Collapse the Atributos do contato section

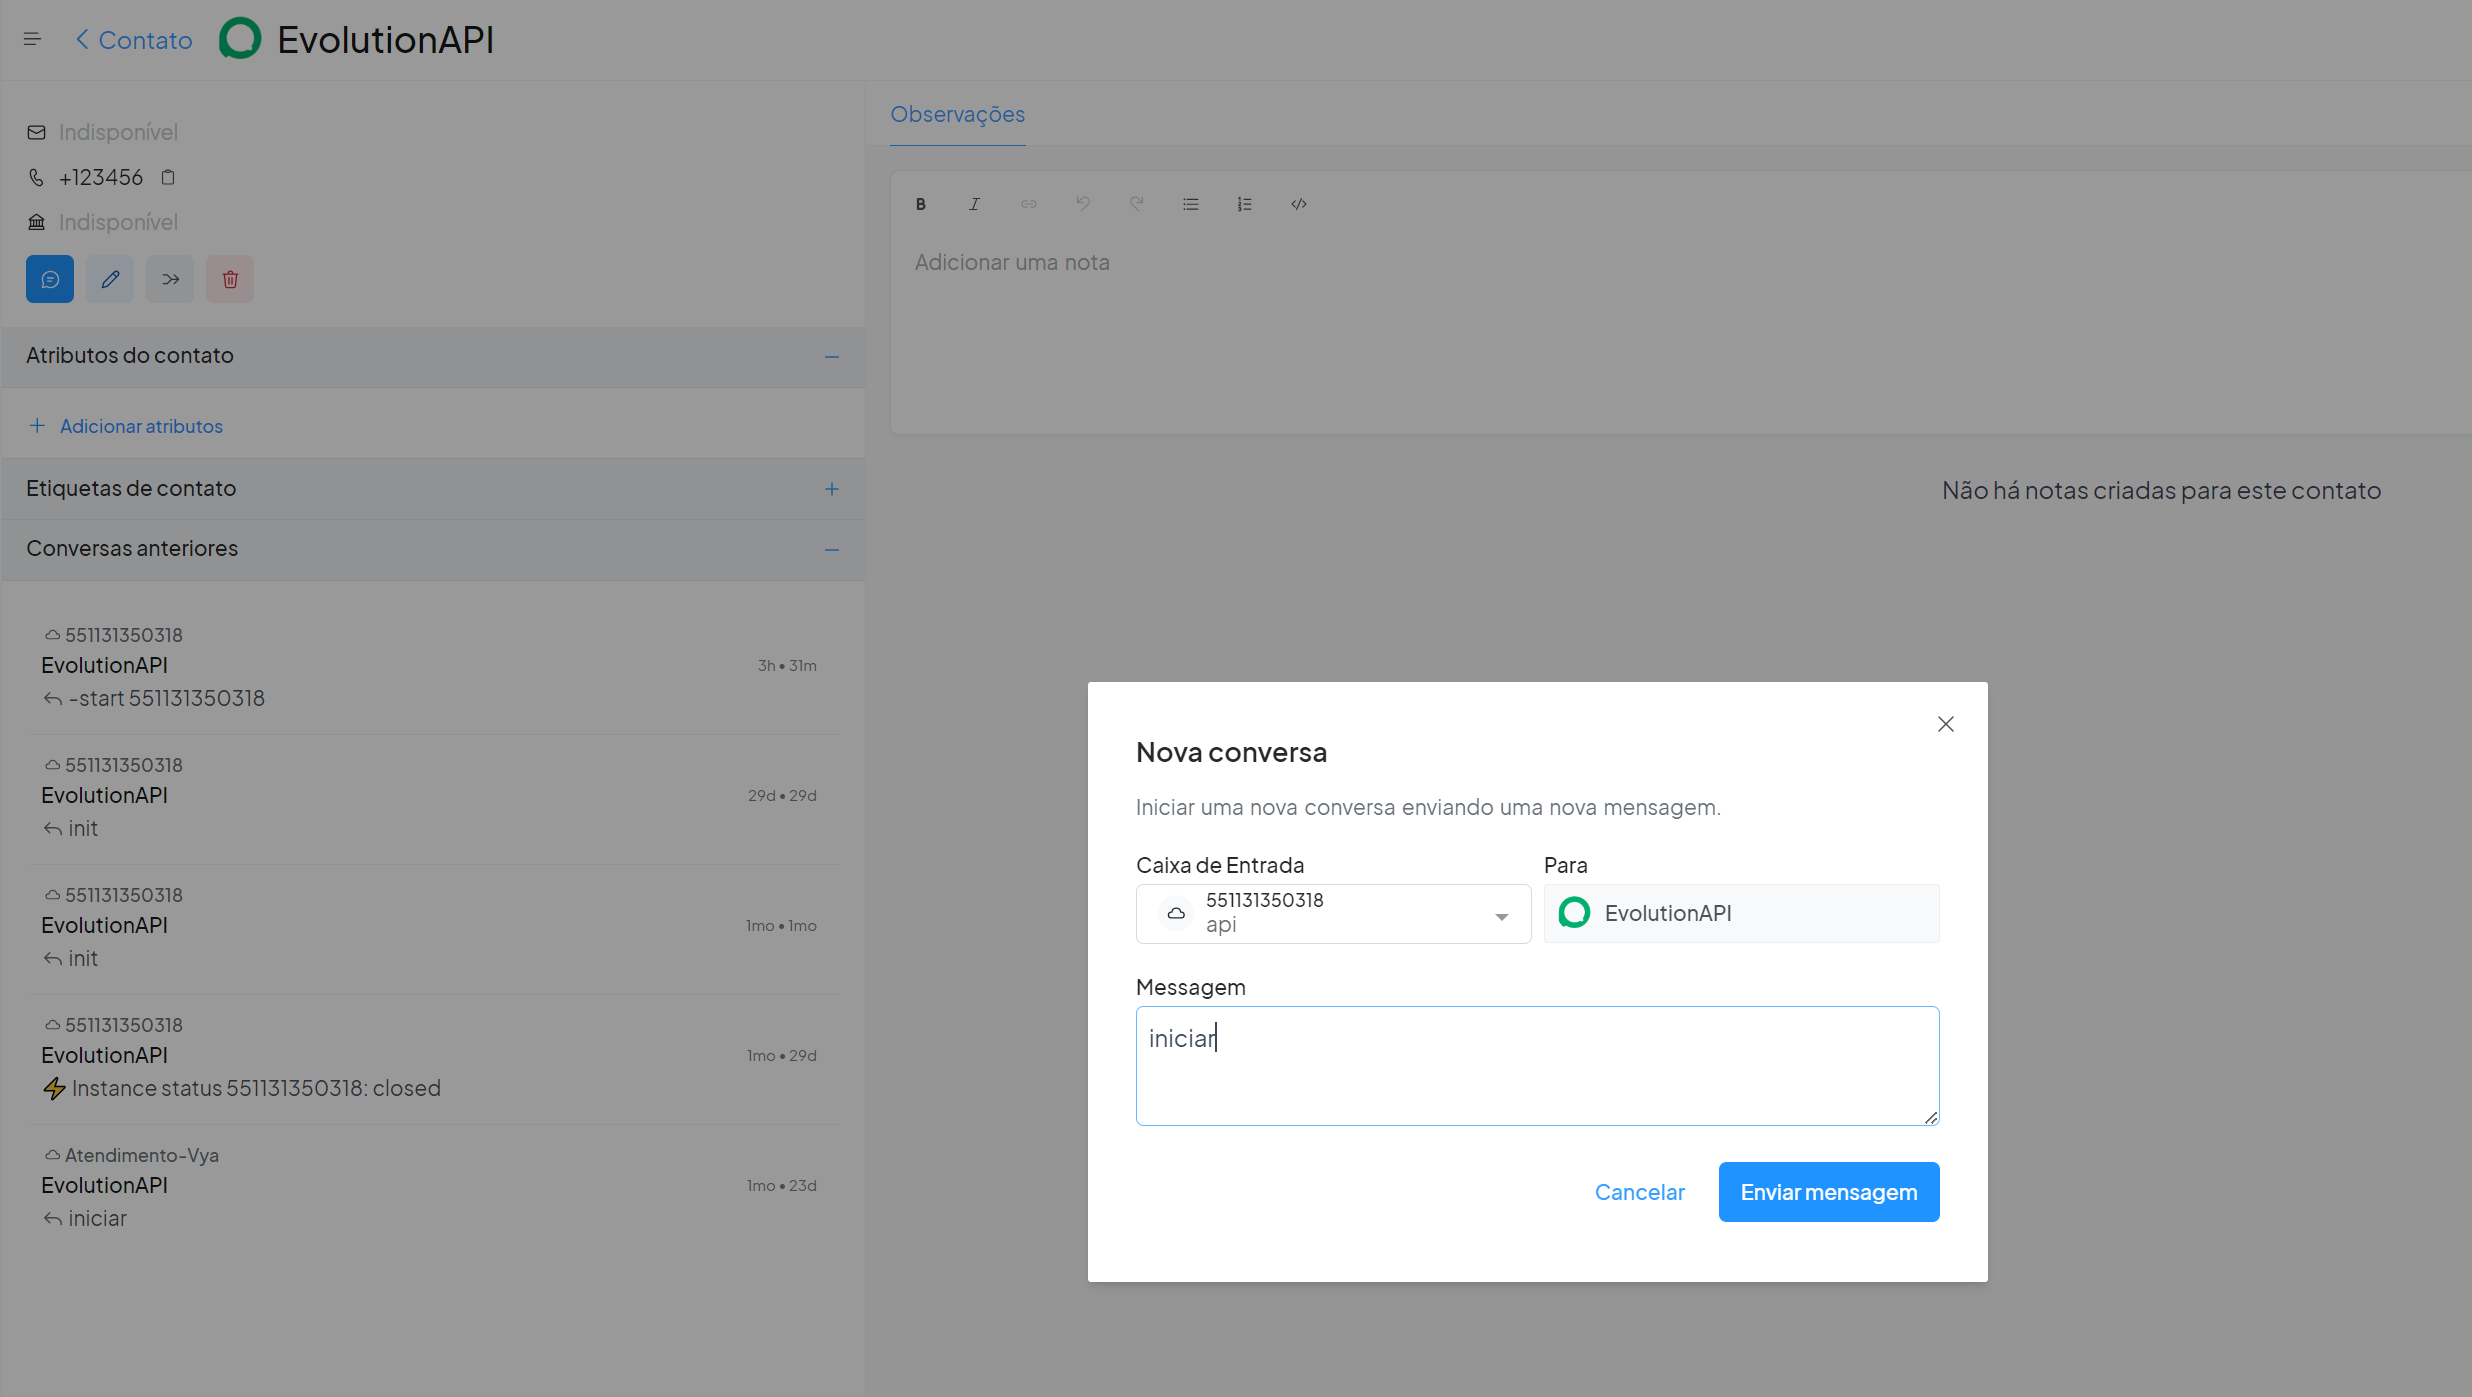832,357
